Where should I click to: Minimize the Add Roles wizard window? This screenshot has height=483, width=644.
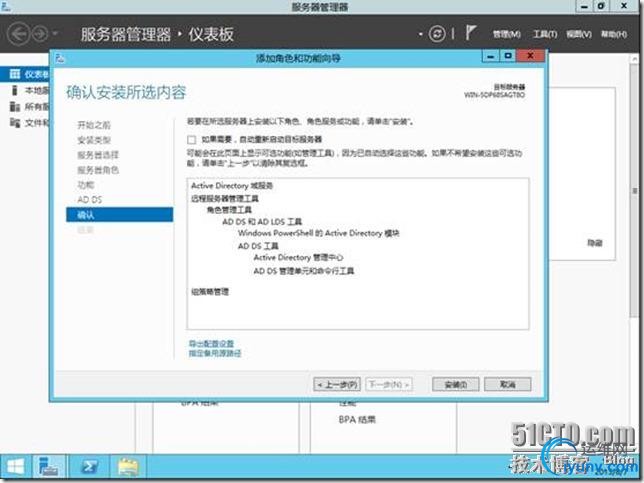coord(491,56)
